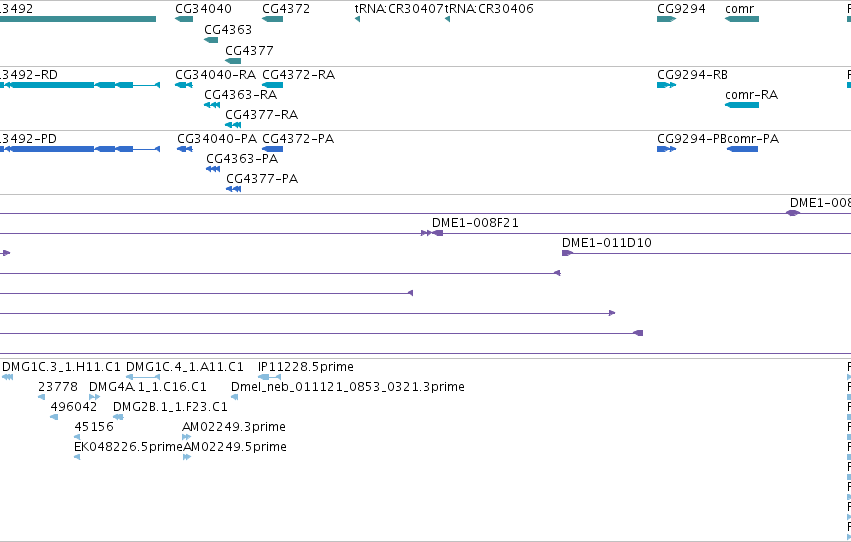Select the CG9294 gene label

point(681,9)
